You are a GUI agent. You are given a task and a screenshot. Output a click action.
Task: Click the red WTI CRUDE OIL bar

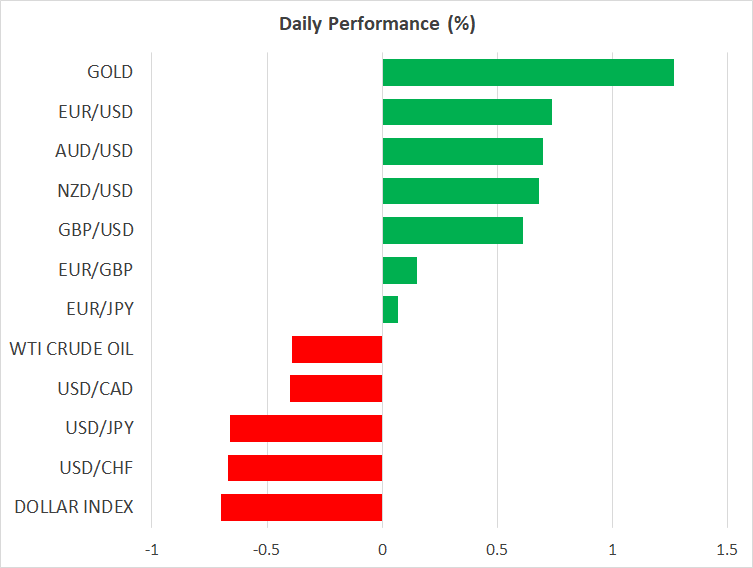(x=337, y=349)
